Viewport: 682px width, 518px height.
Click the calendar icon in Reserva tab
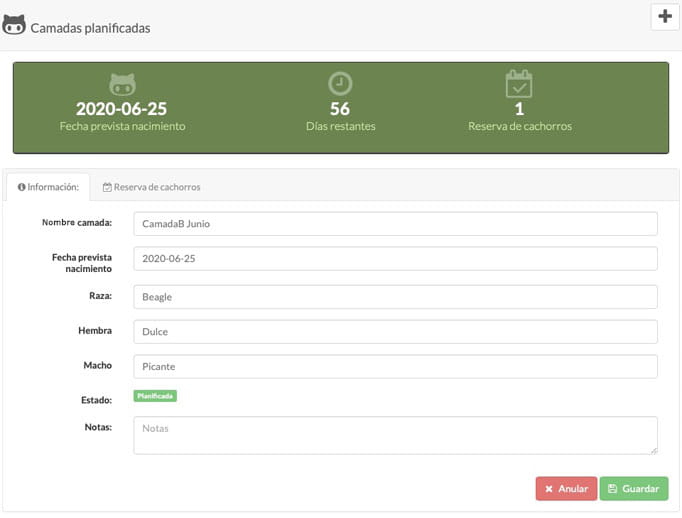coord(107,187)
